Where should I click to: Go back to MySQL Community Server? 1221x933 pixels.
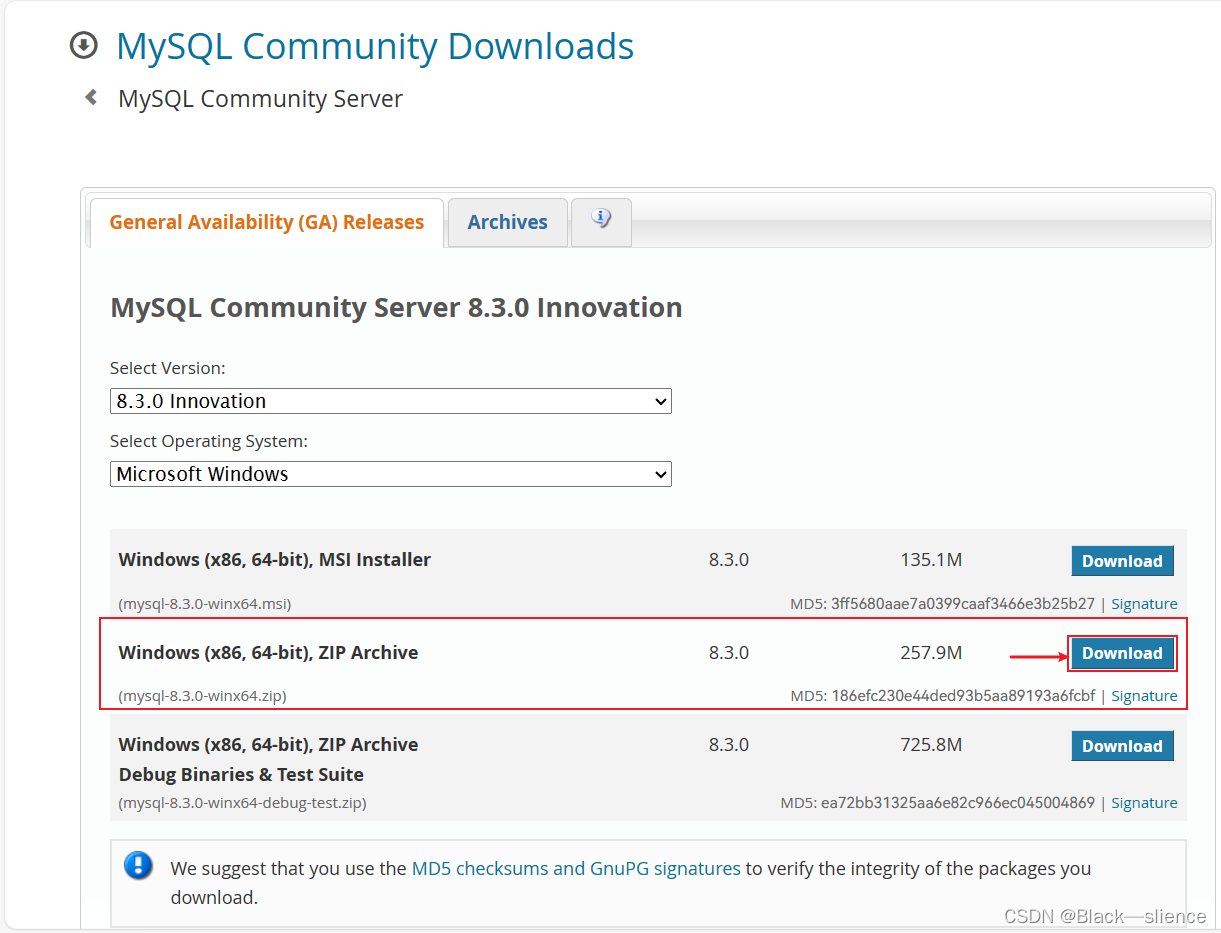[x=260, y=99]
